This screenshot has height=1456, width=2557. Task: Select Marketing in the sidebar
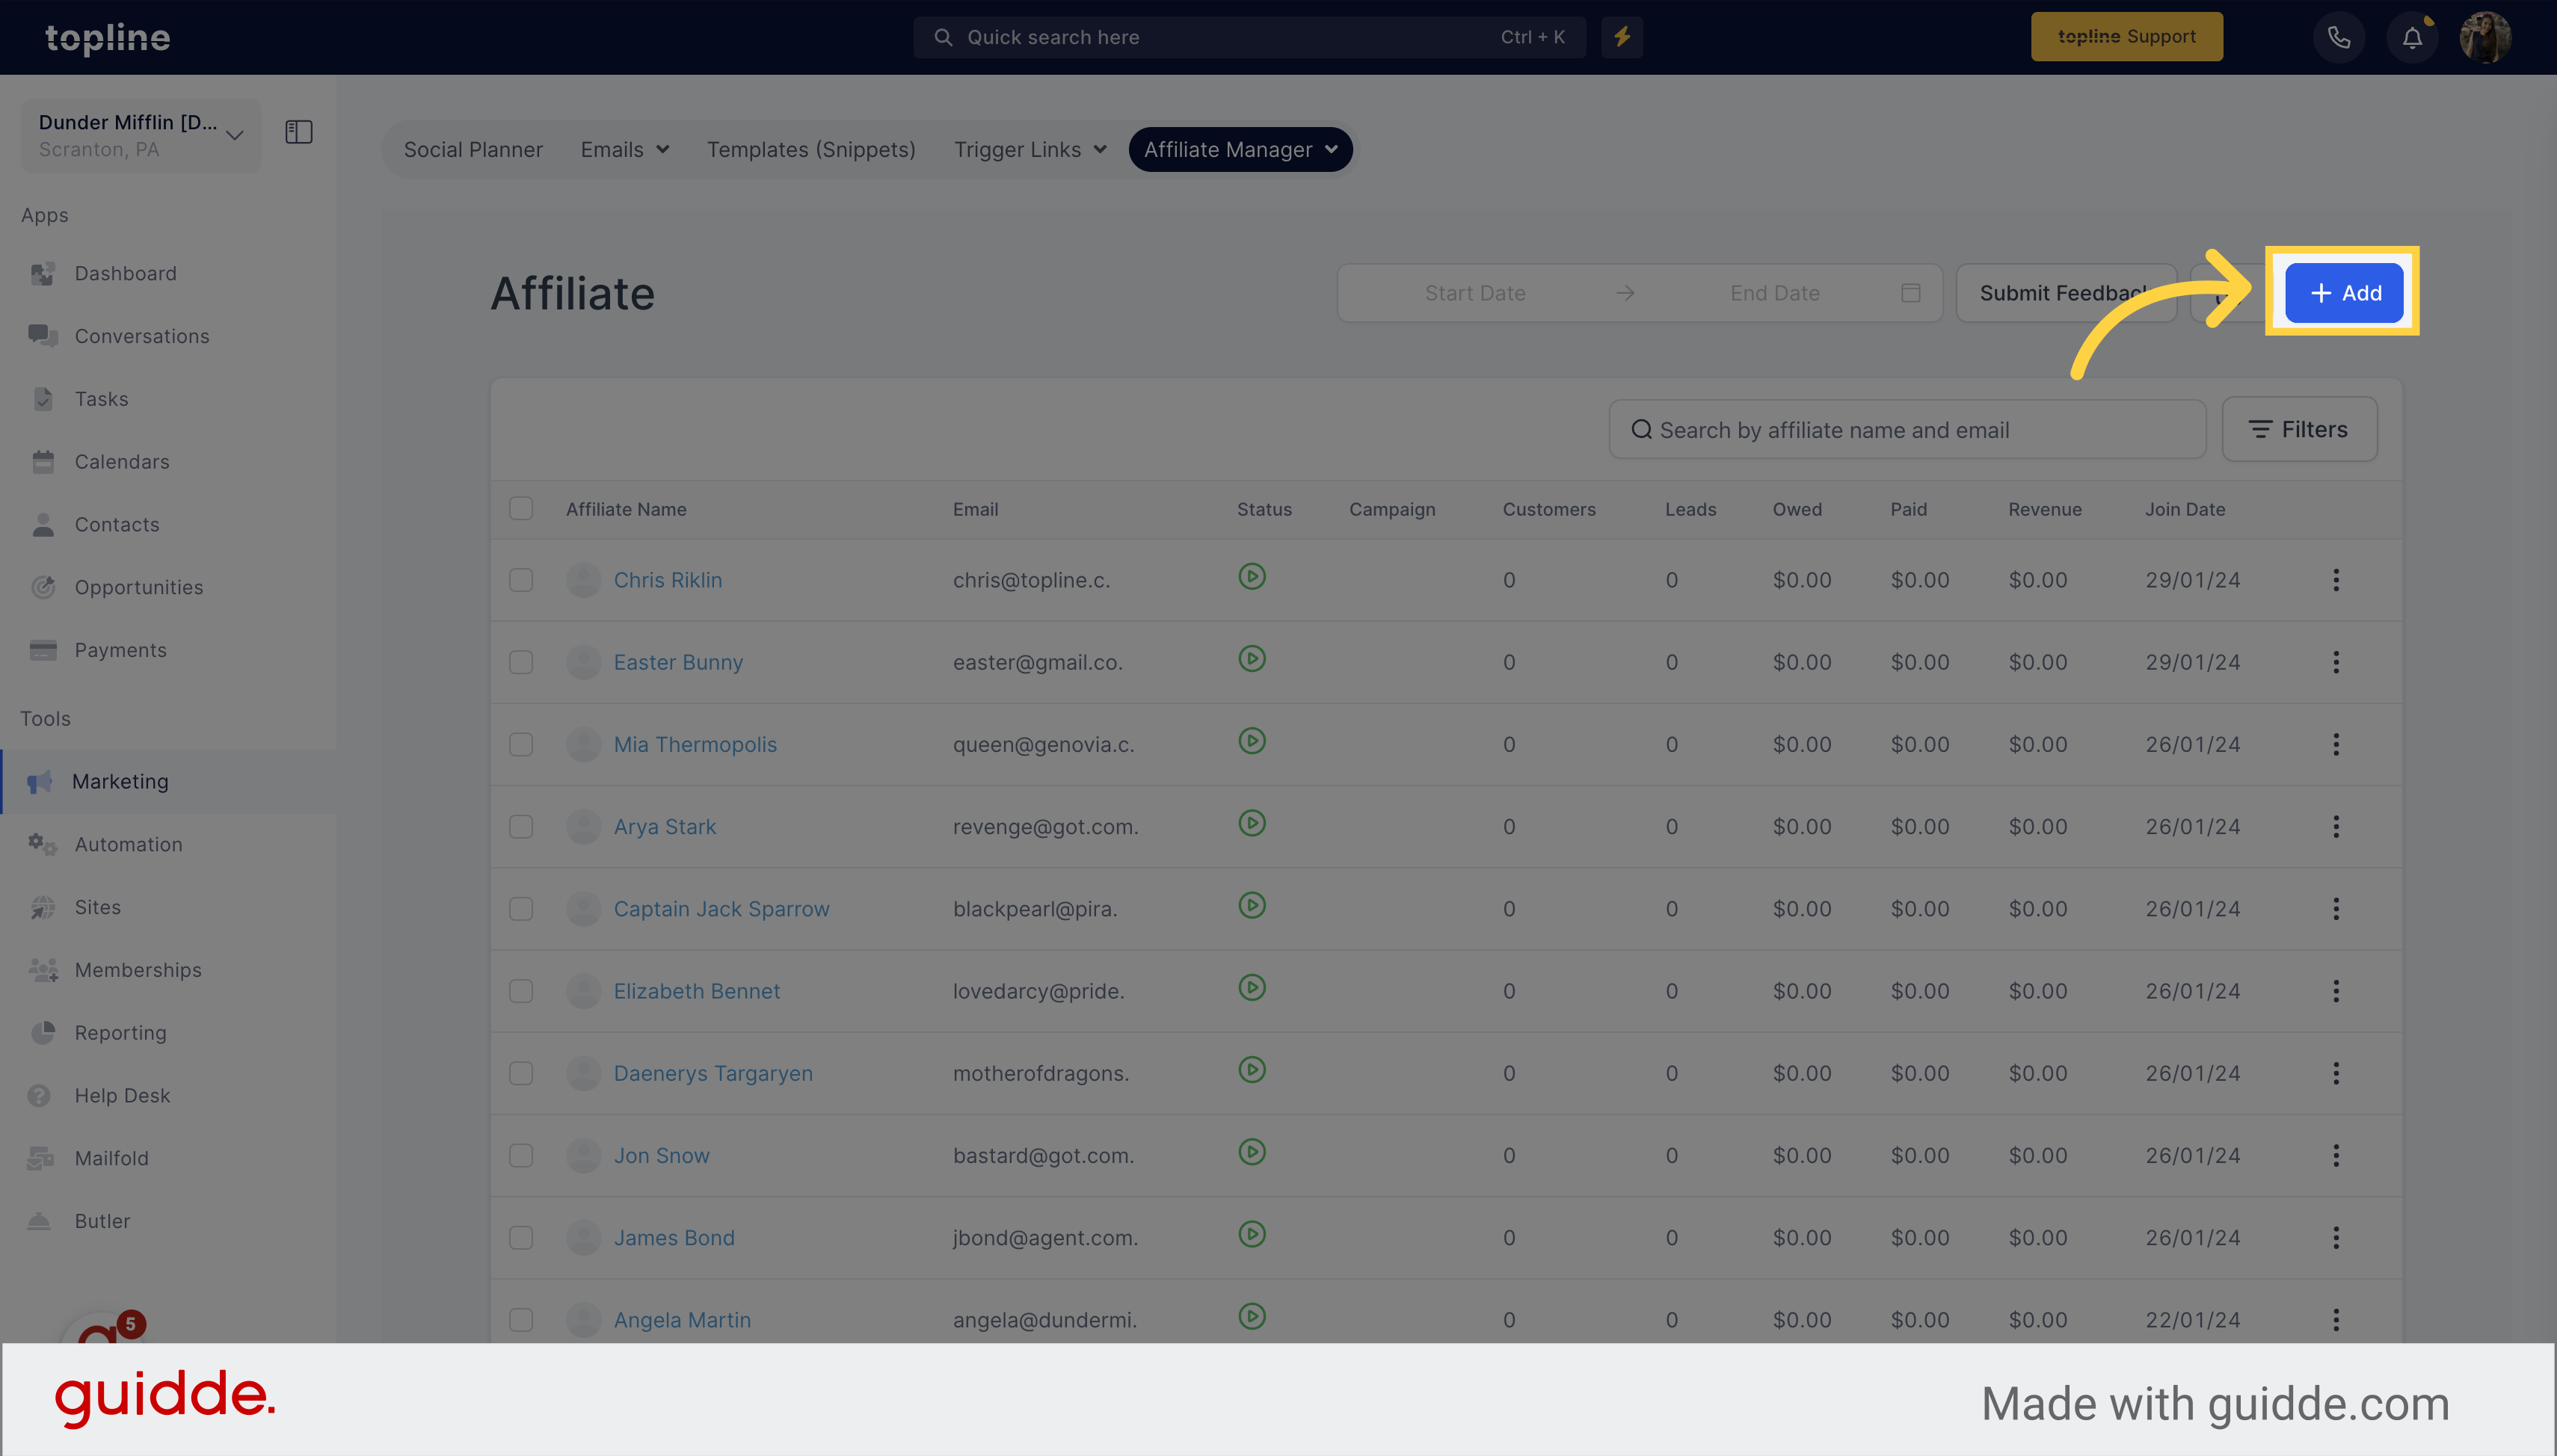pos(168,781)
